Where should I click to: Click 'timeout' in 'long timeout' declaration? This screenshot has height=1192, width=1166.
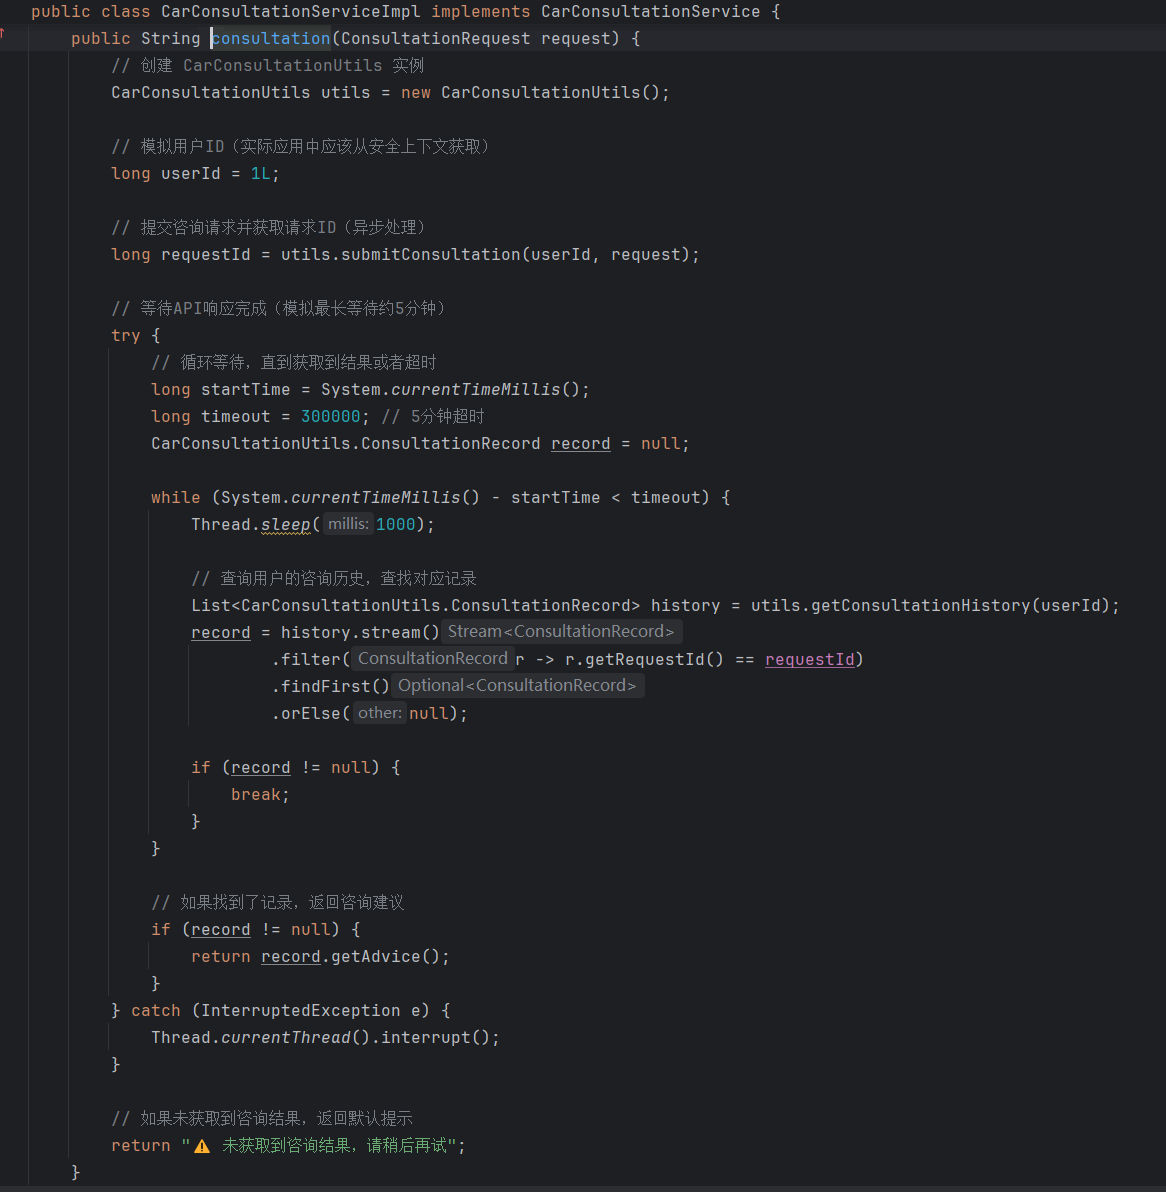(236, 416)
